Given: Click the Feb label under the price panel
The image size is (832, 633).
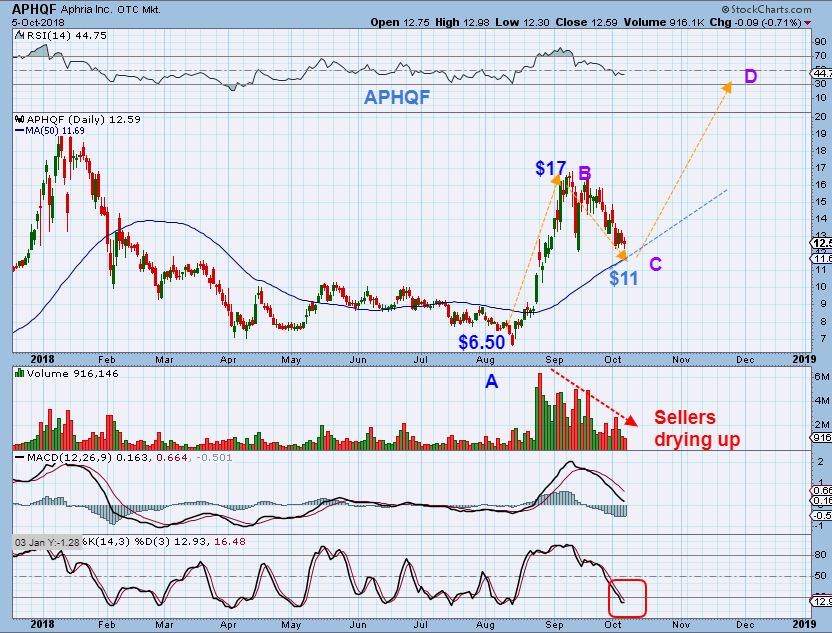Looking at the screenshot, I should coord(107,359).
